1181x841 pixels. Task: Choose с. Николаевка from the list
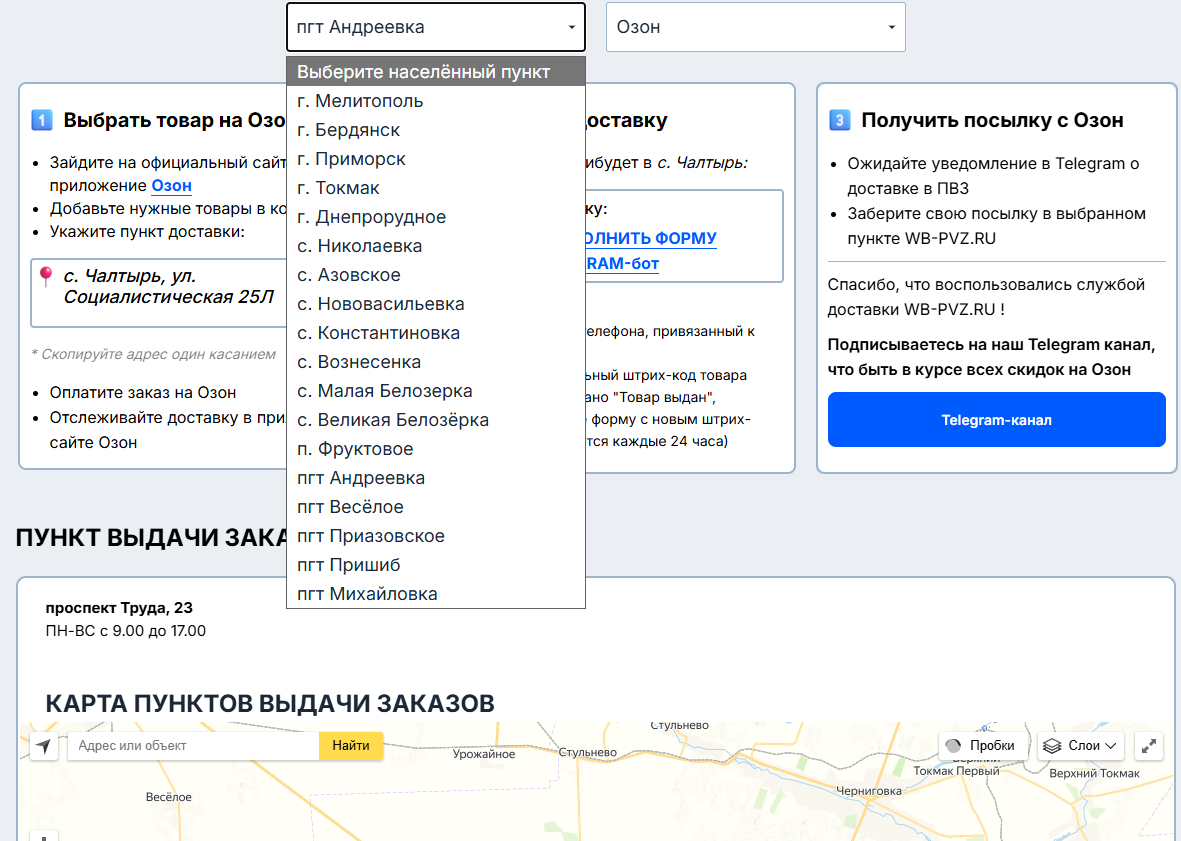pos(436,245)
